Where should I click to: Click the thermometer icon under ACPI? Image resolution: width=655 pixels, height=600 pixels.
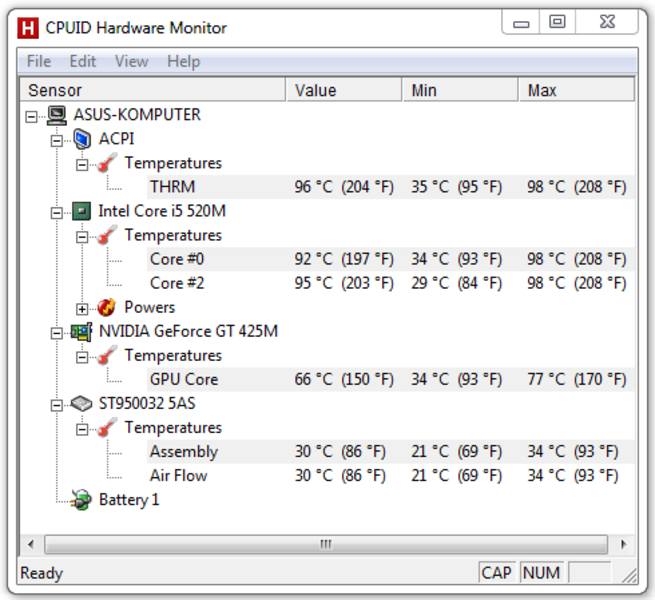(107, 163)
